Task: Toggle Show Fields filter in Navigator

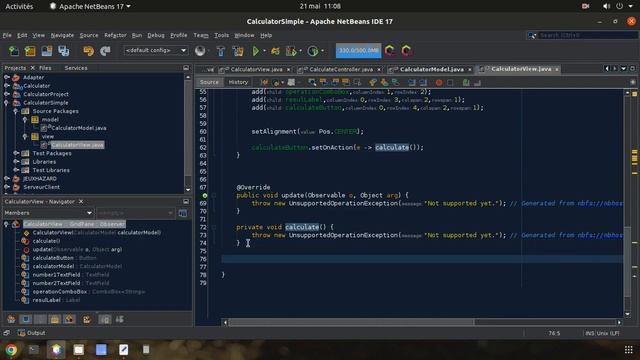Action: [x=26, y=319]
